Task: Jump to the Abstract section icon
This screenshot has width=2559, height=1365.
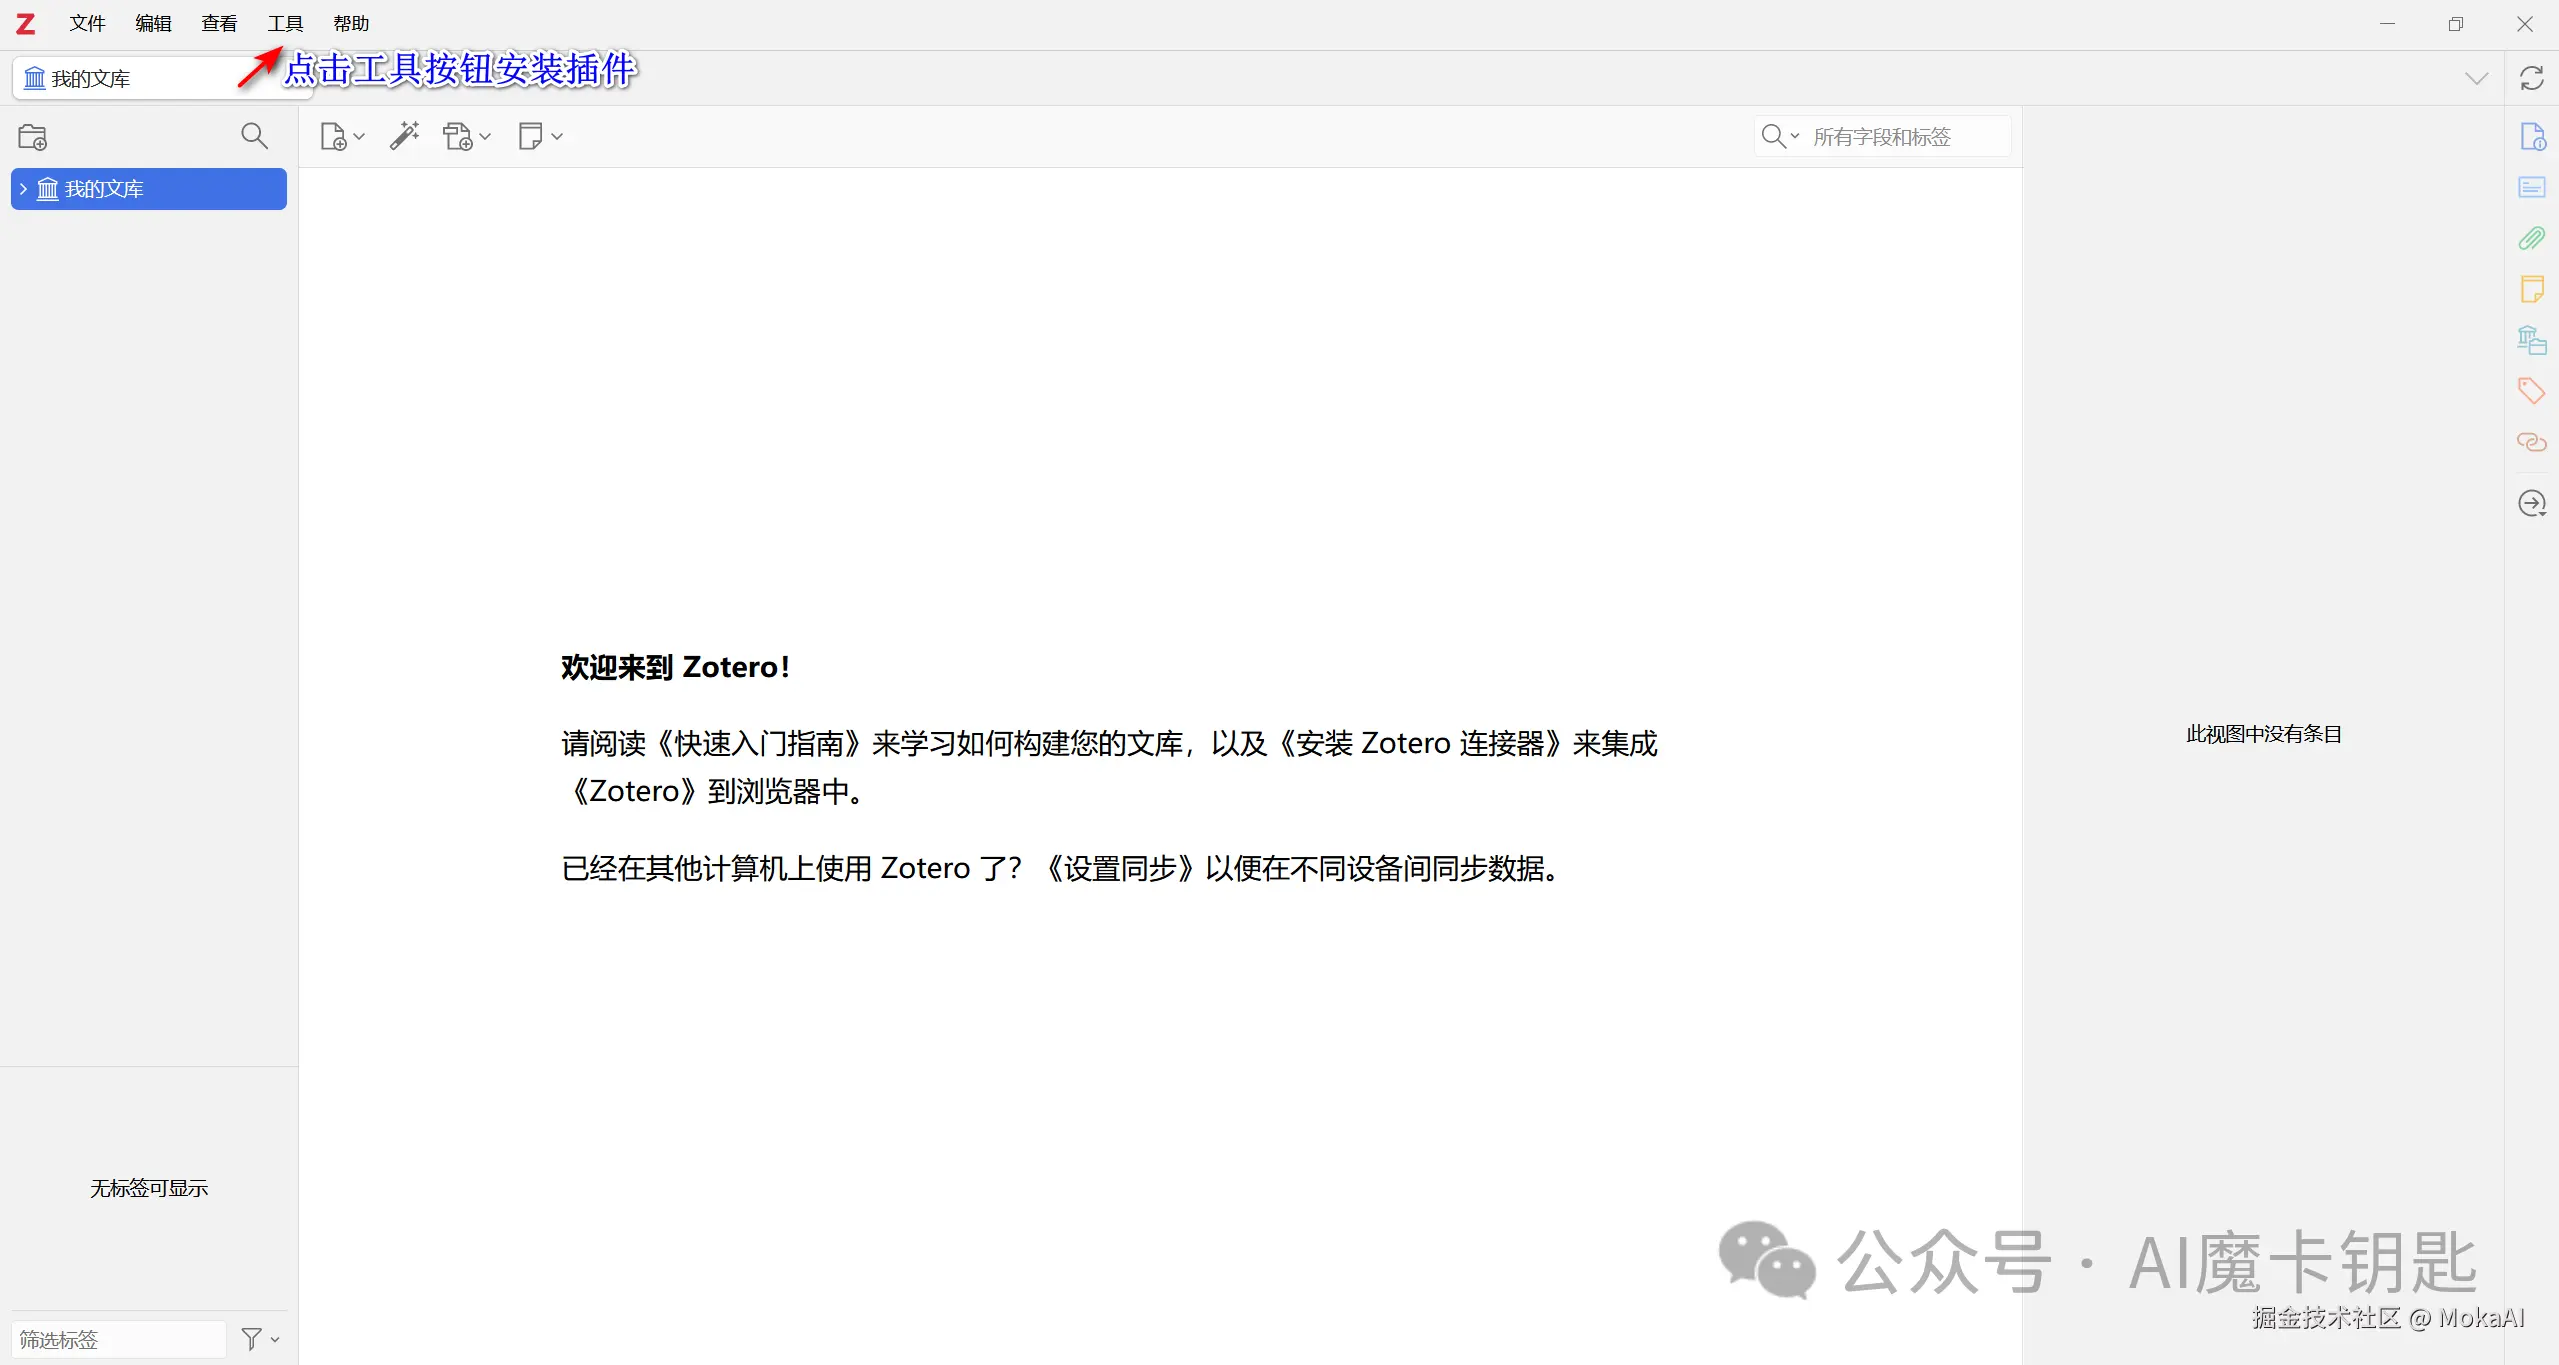Action: [x=2531, y=187]
